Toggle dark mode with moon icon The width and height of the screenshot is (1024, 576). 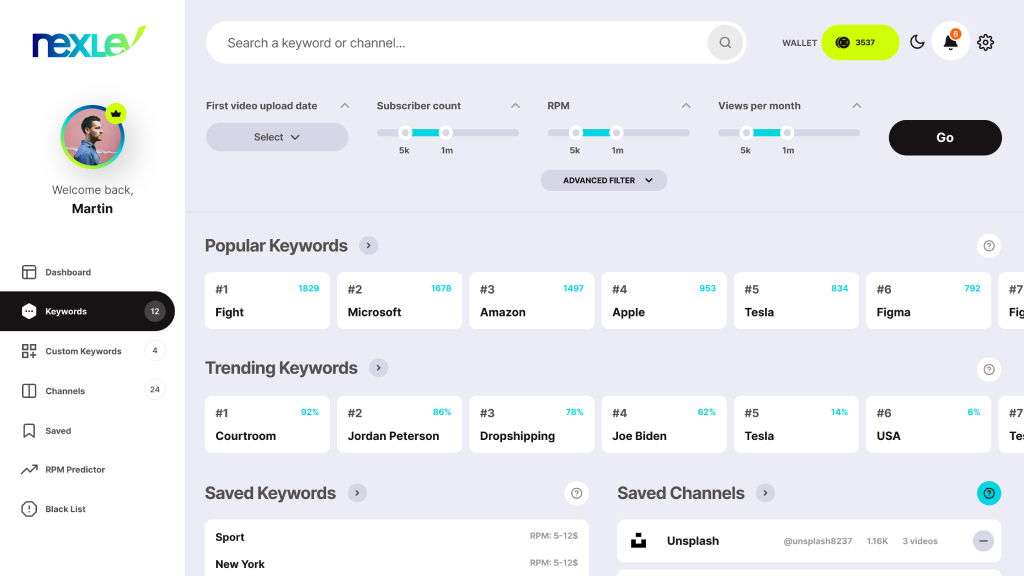pyautogui.click(x=917, y=42)
